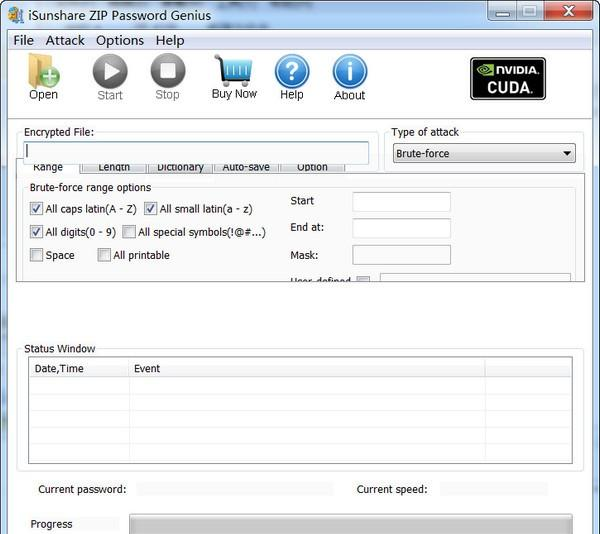Switch to the Range tab
Screen dimensions: 600x534
pyautogui.click(x=48, y=168)
